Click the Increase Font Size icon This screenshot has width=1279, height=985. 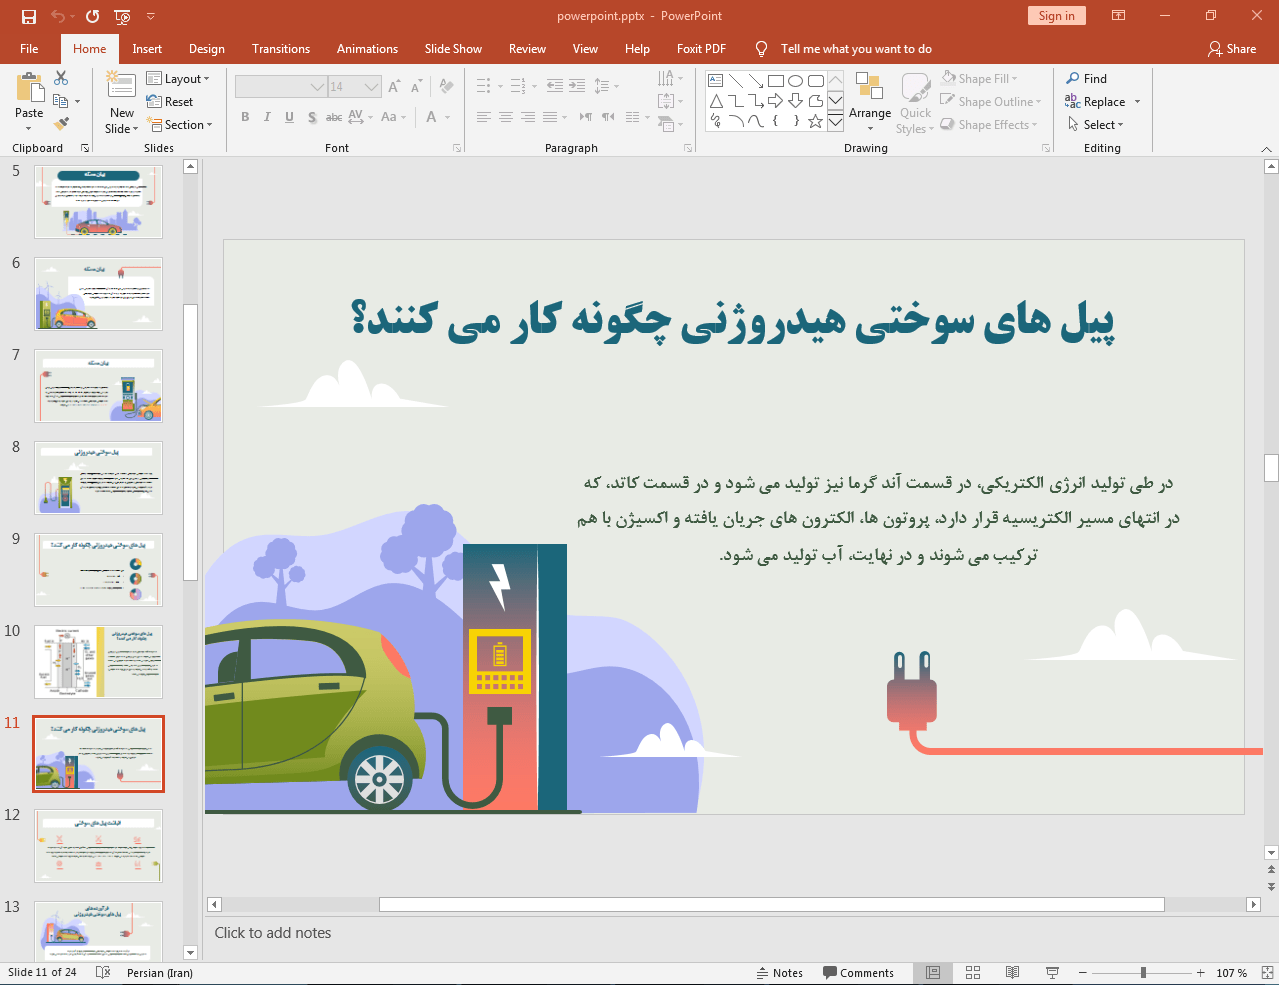tap(395, 87)
